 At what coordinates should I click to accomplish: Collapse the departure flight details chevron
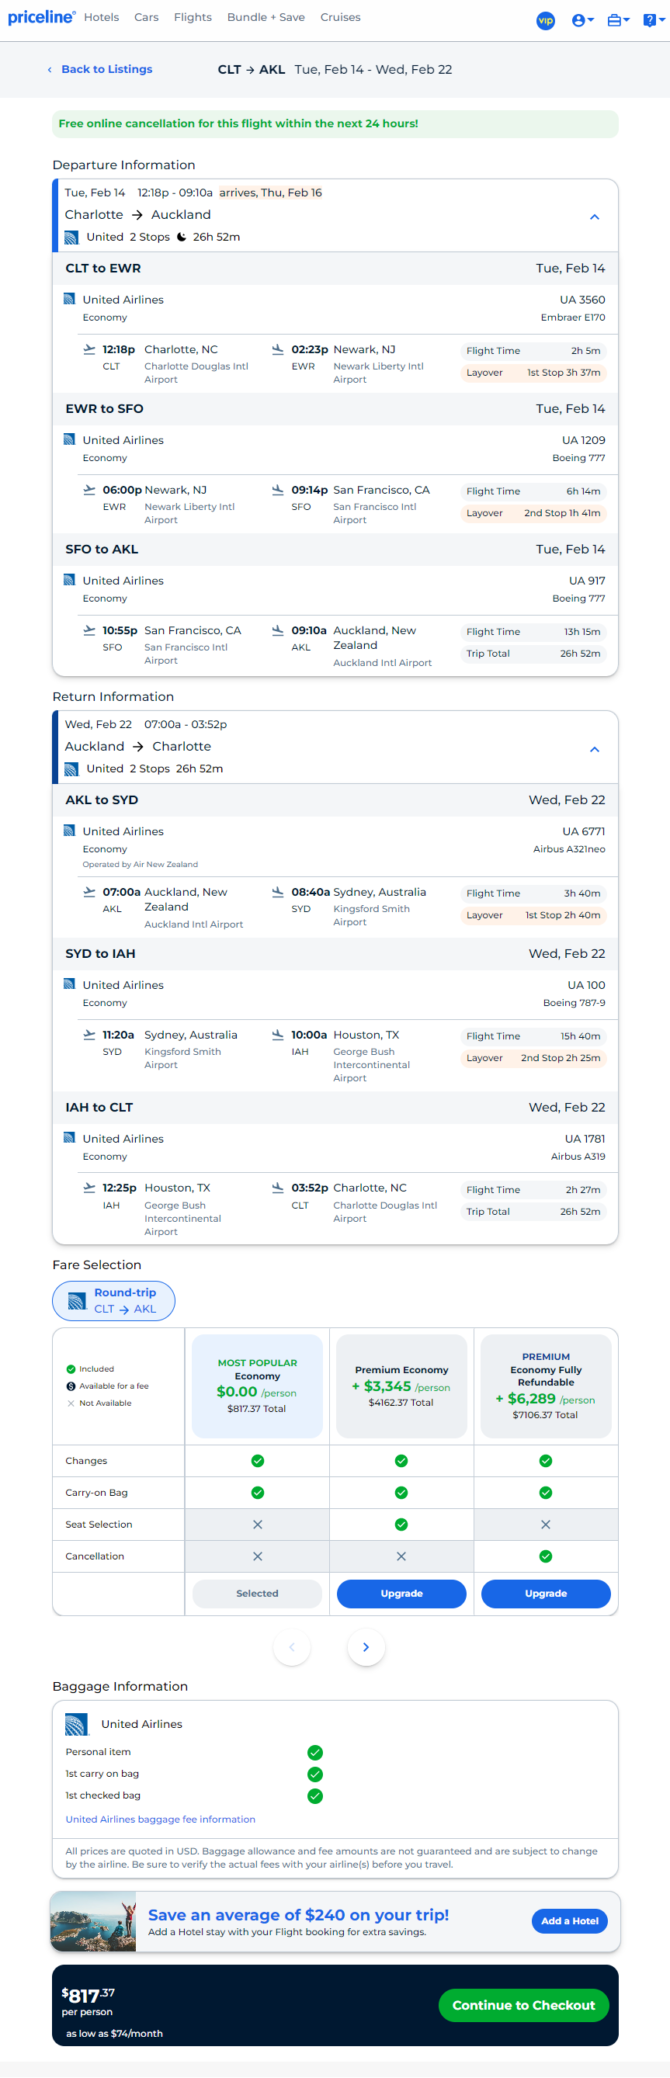click(x=594, y=217)
